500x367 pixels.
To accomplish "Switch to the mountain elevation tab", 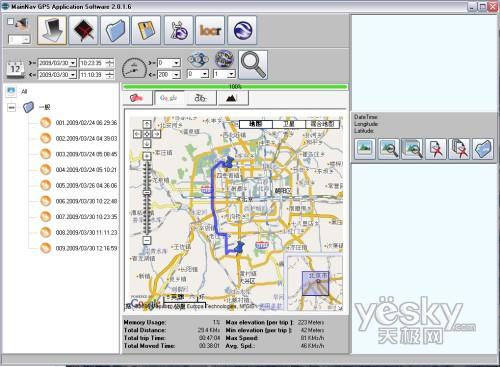I will pos(233,98).
